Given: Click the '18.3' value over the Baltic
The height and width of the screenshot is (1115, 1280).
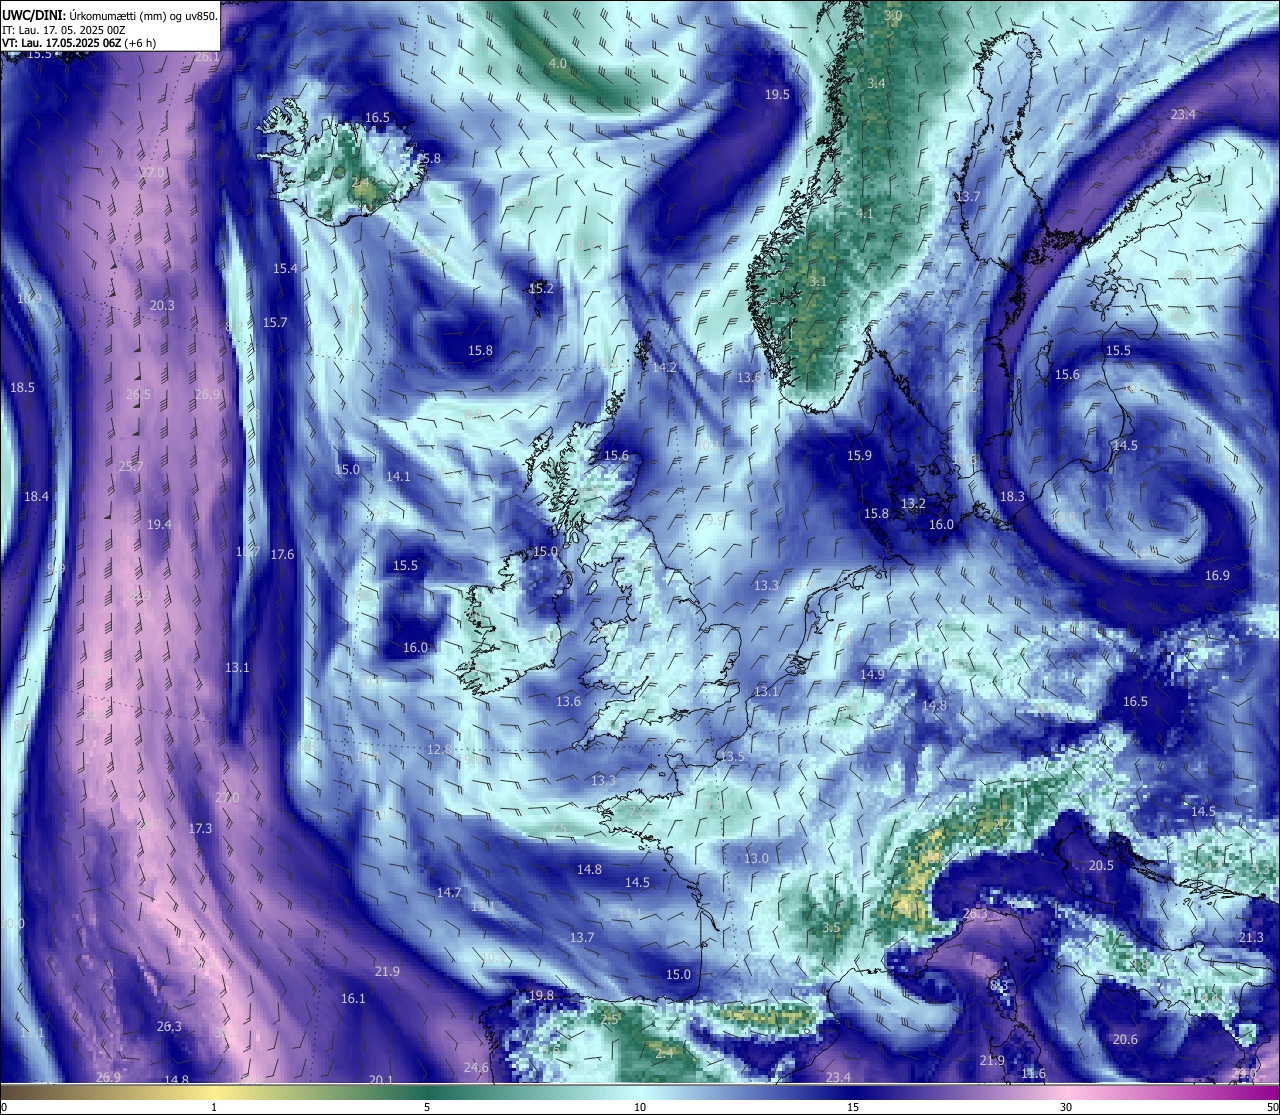Looking at the screenshot, I should (x=1012, y=496).
